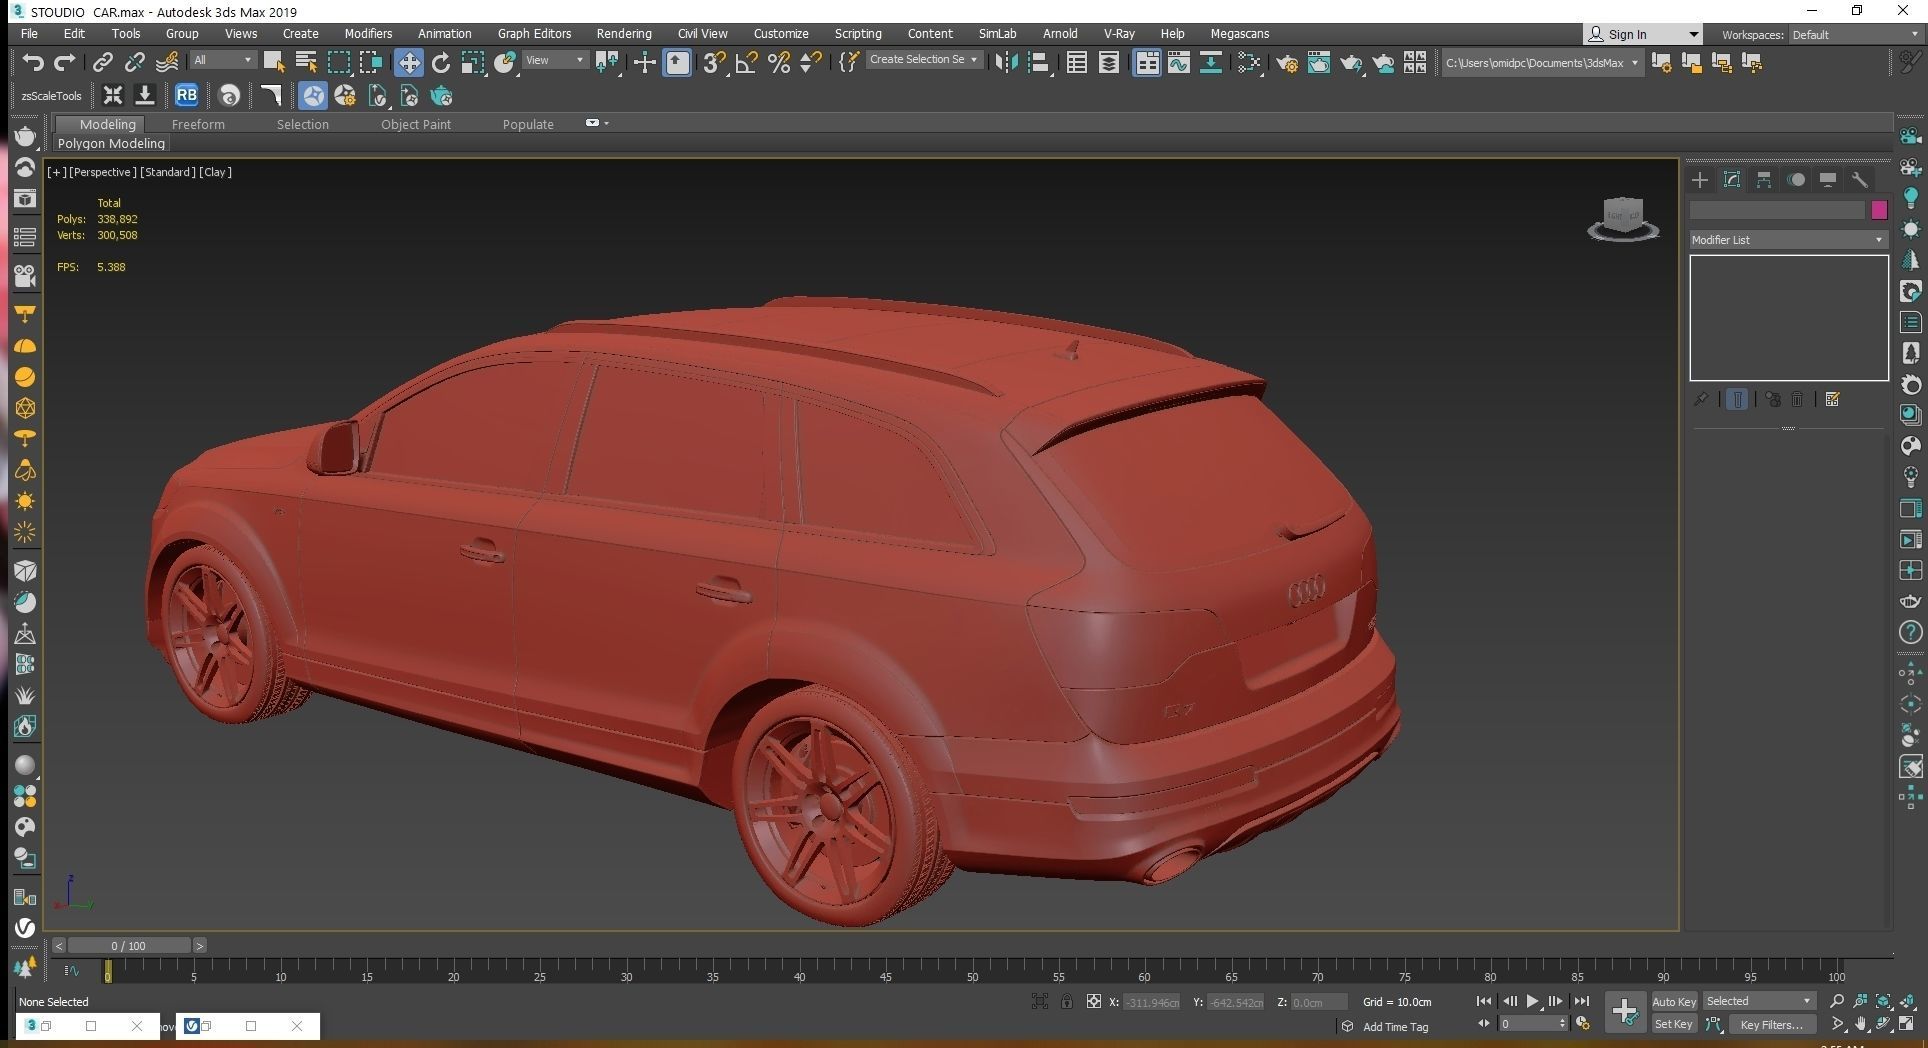The height and width of the screenshot is (1048, 1928).
Task: Click the Redo arrow icon
Action: [65, 62]
